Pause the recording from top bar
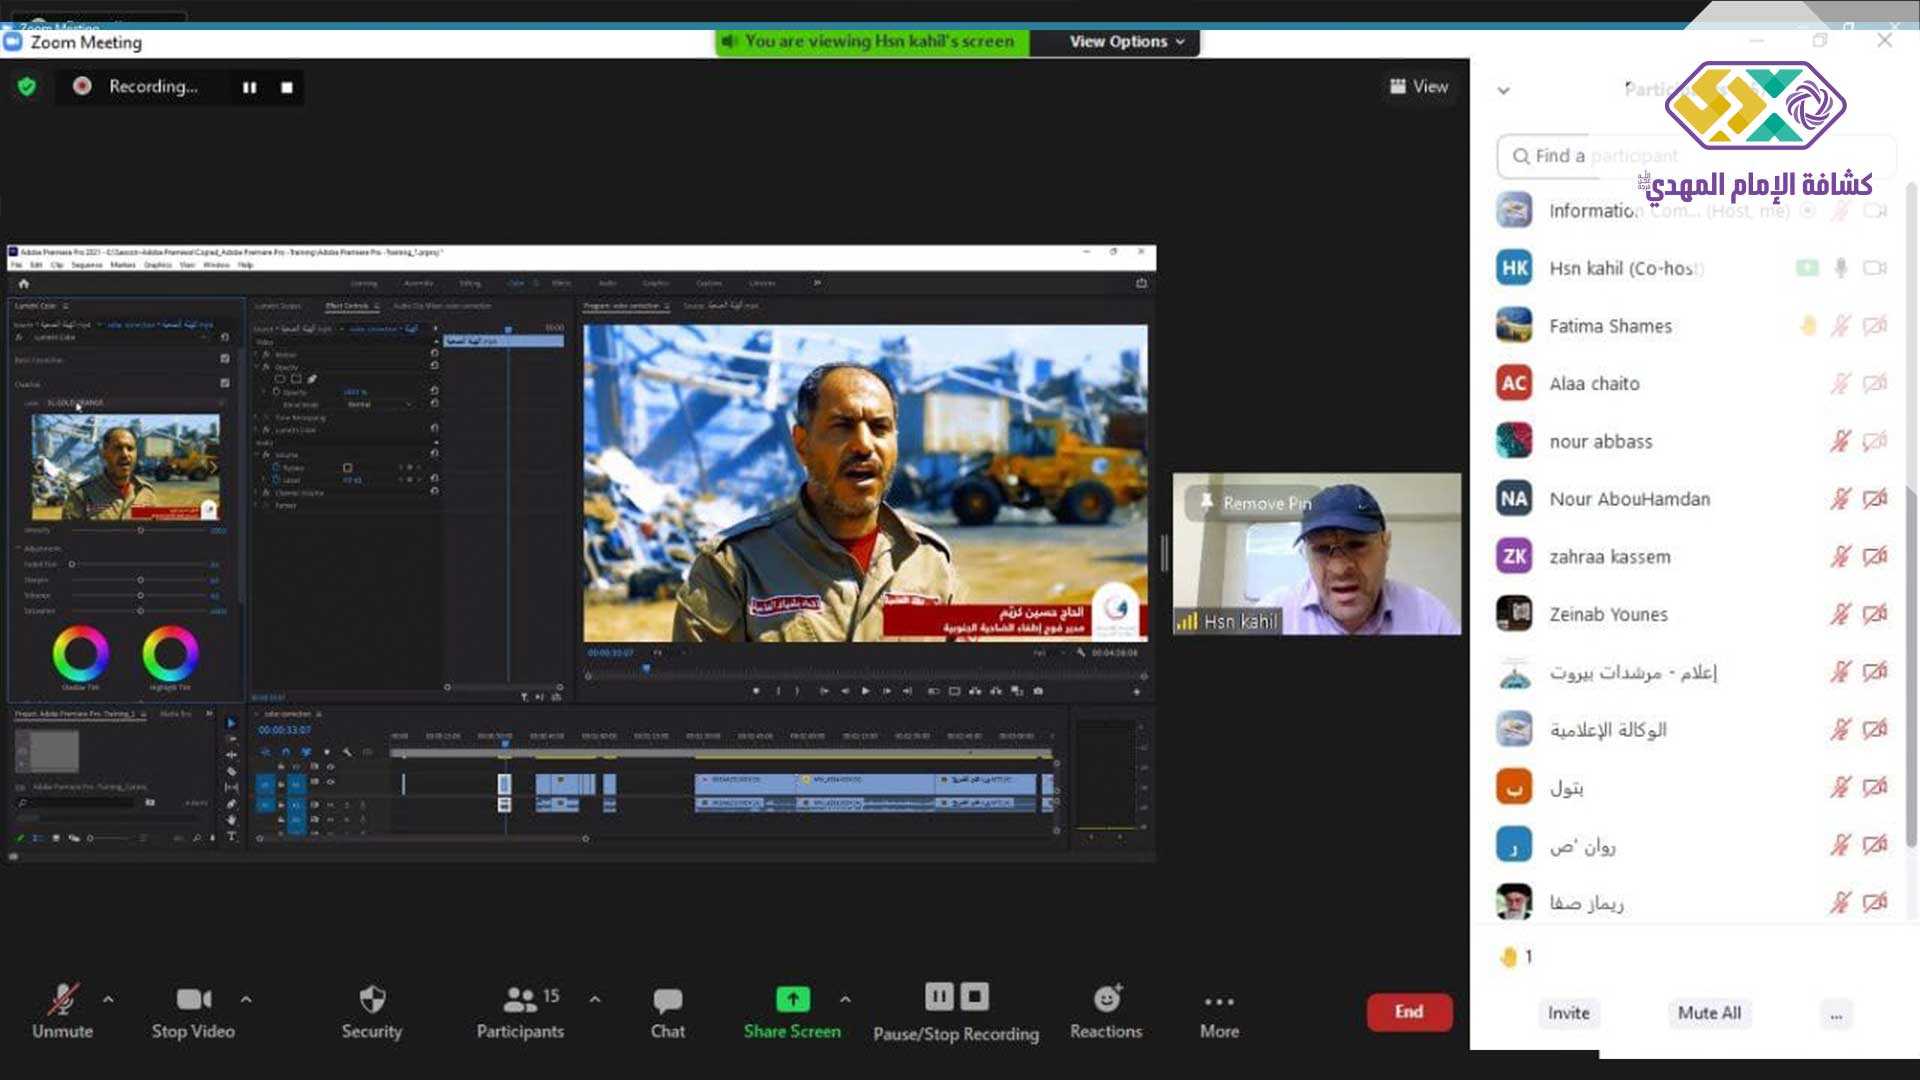1920x1080 pixels. [249, 87]
